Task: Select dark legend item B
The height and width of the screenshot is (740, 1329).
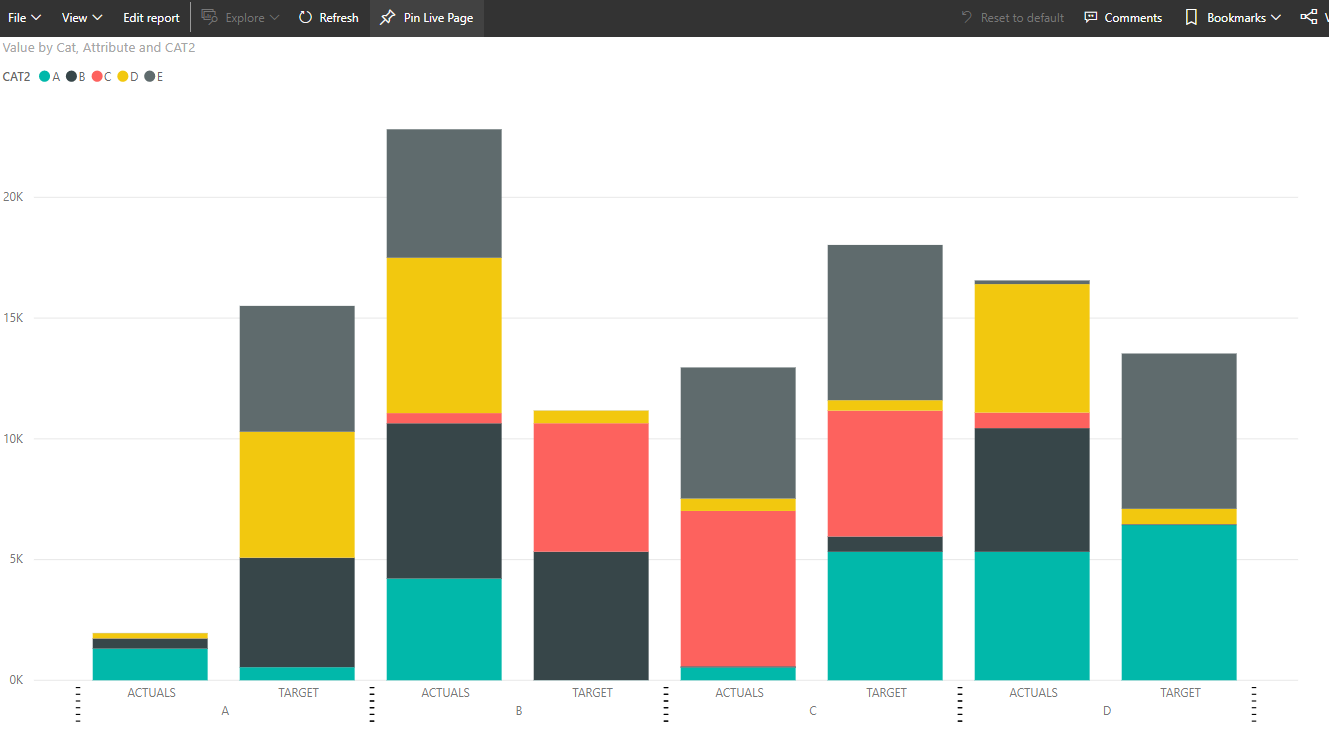Action: point(76,77)
